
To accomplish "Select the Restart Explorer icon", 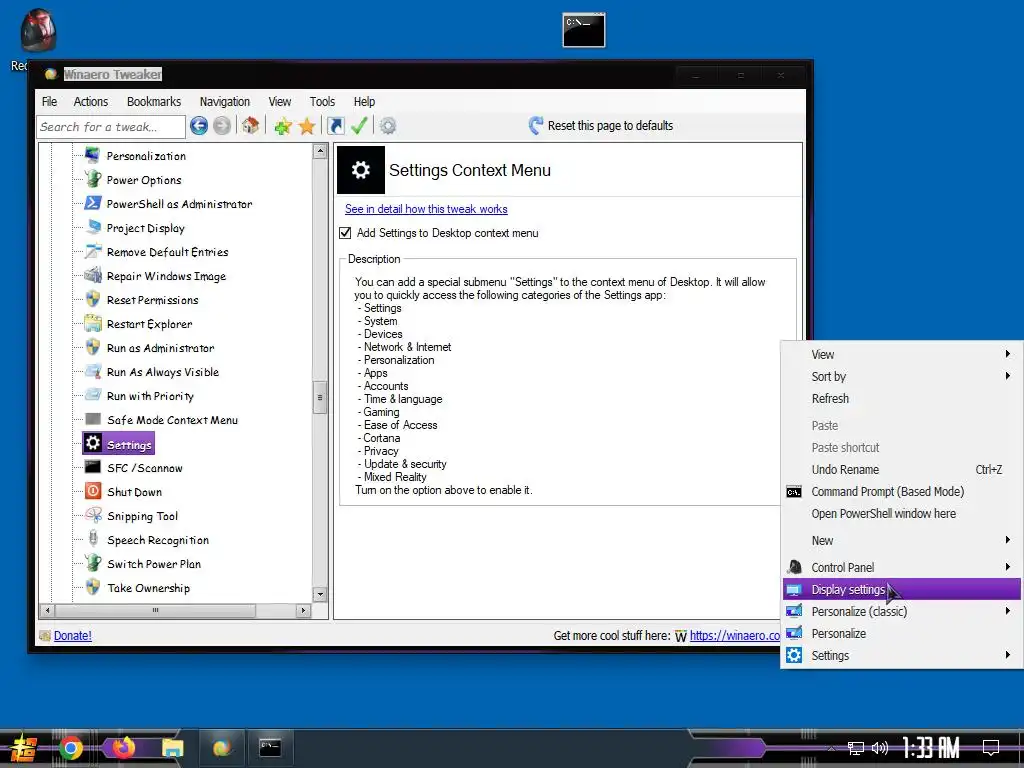I will tap(93, 323).
